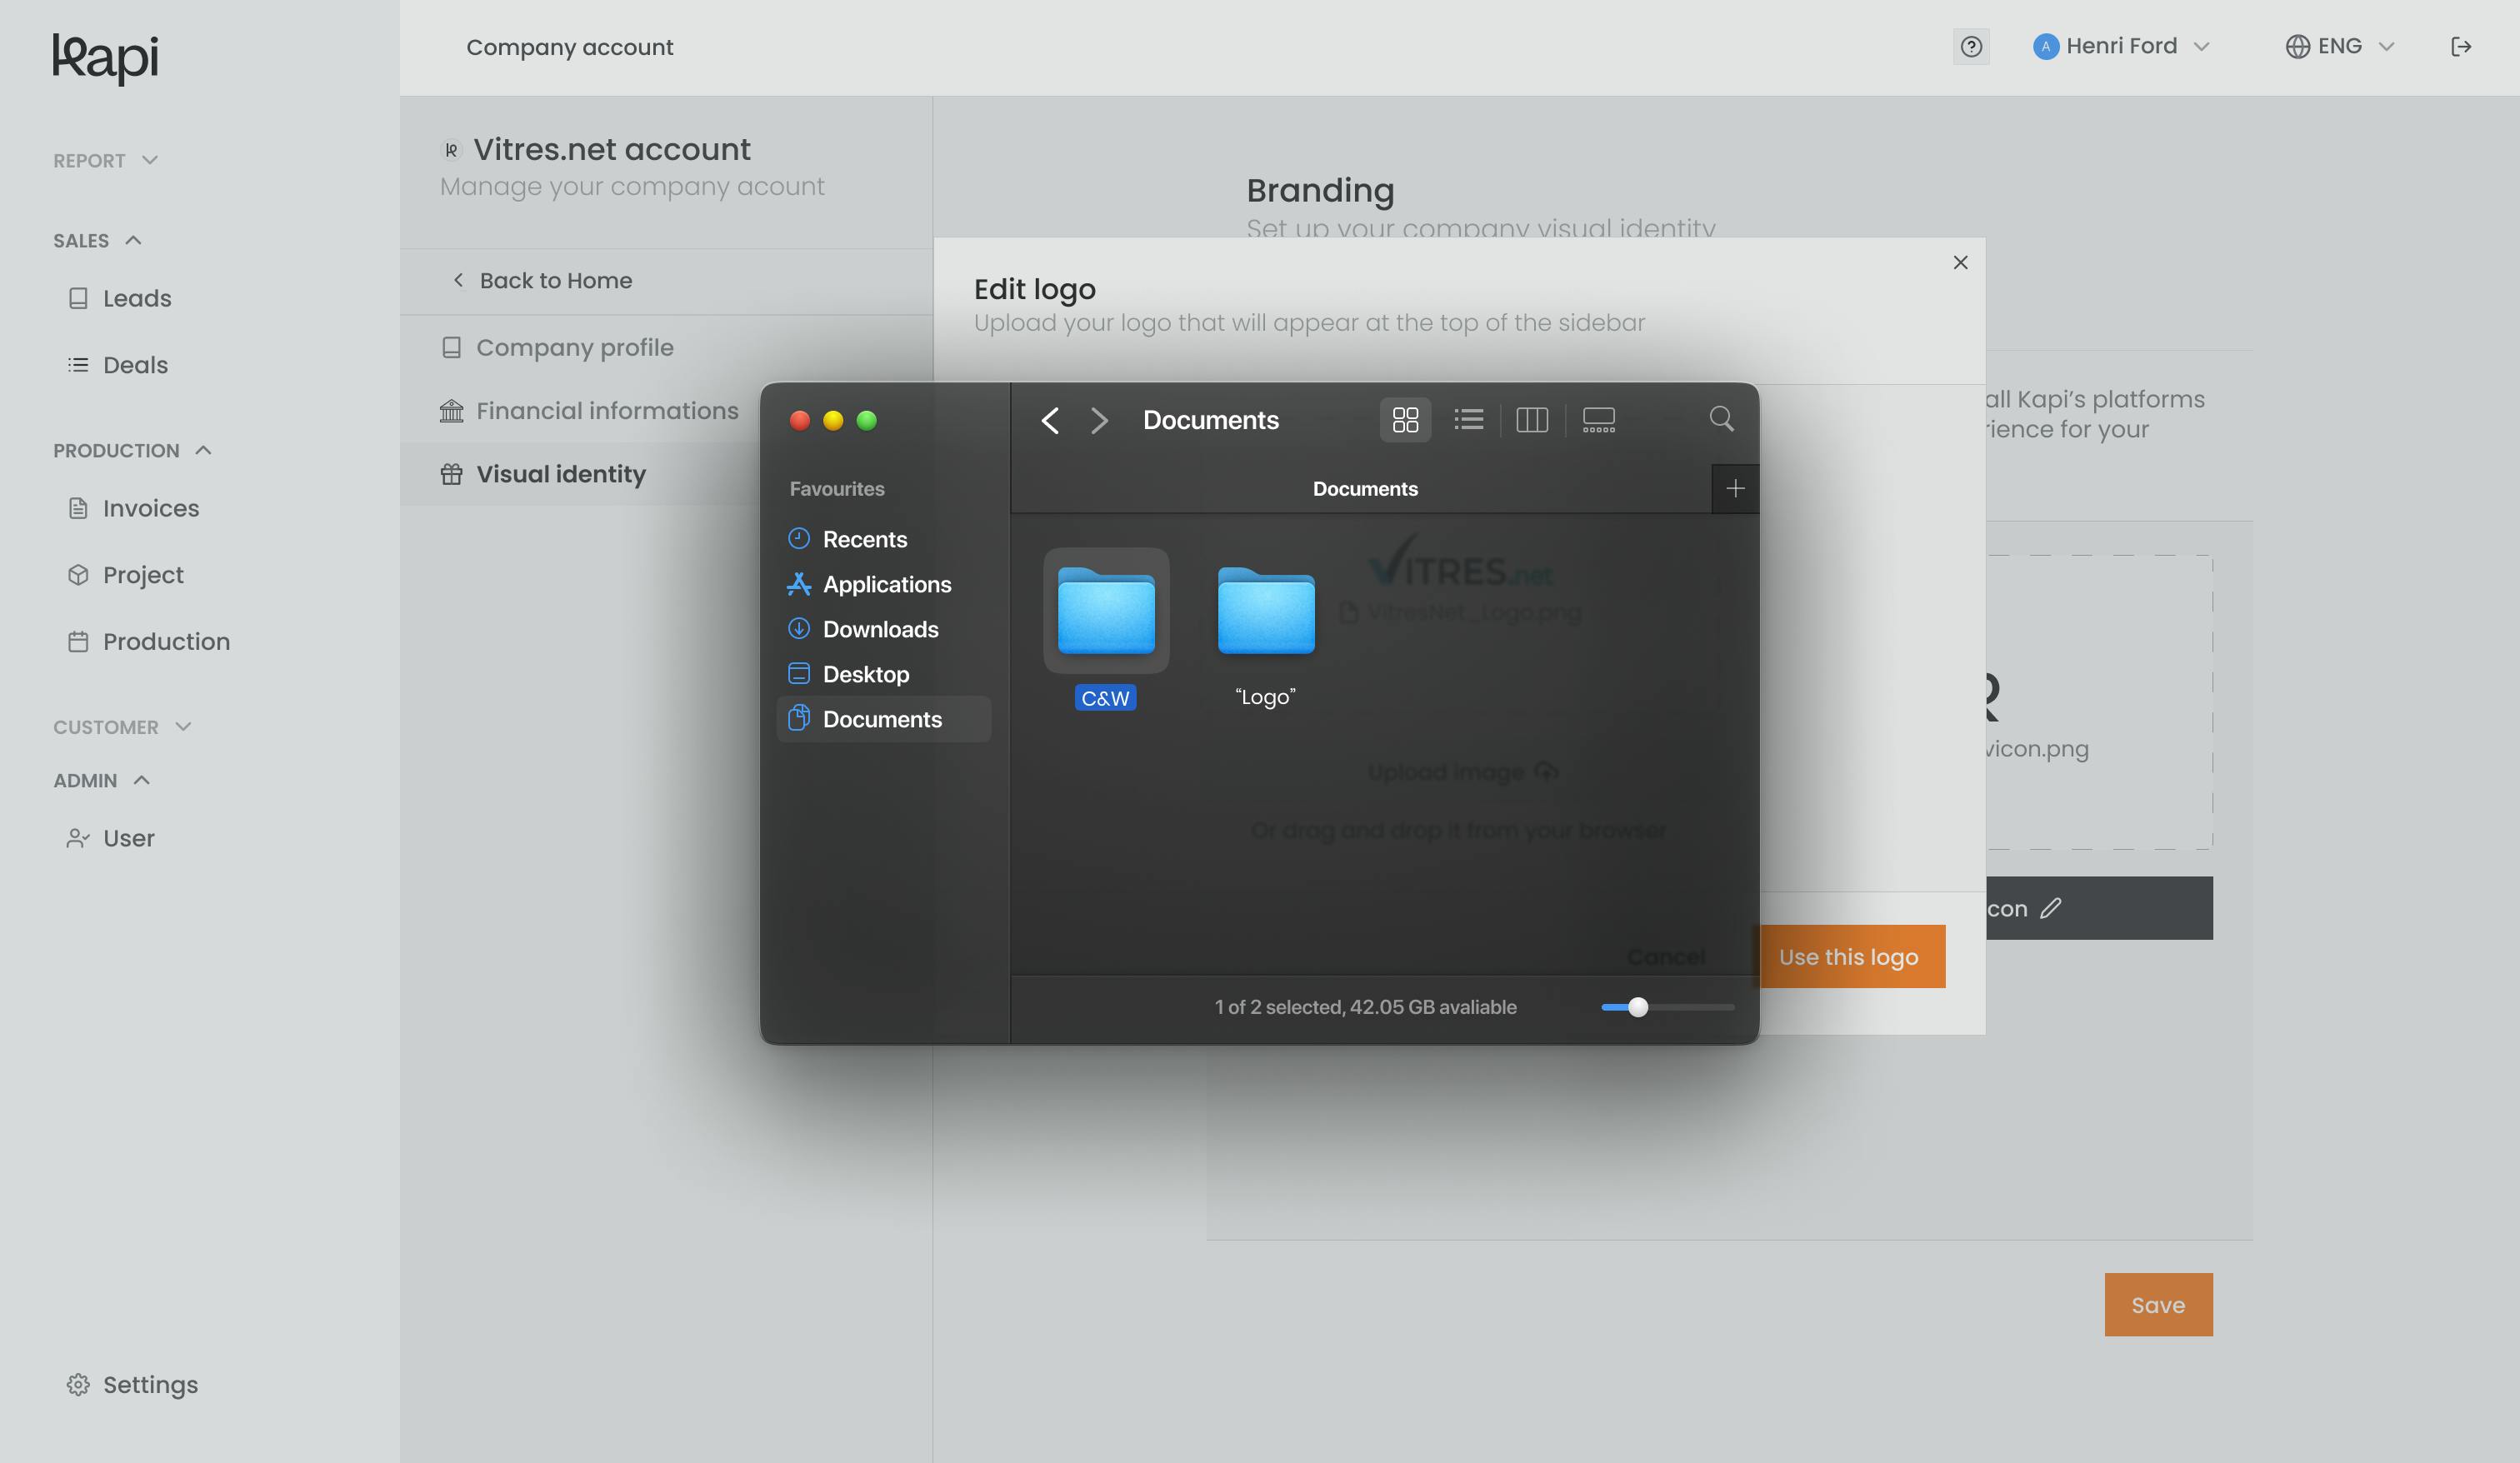Click the favicon upload drop zone
This screenshot has width=2520, height=1463.
[x=2098, y=702]
